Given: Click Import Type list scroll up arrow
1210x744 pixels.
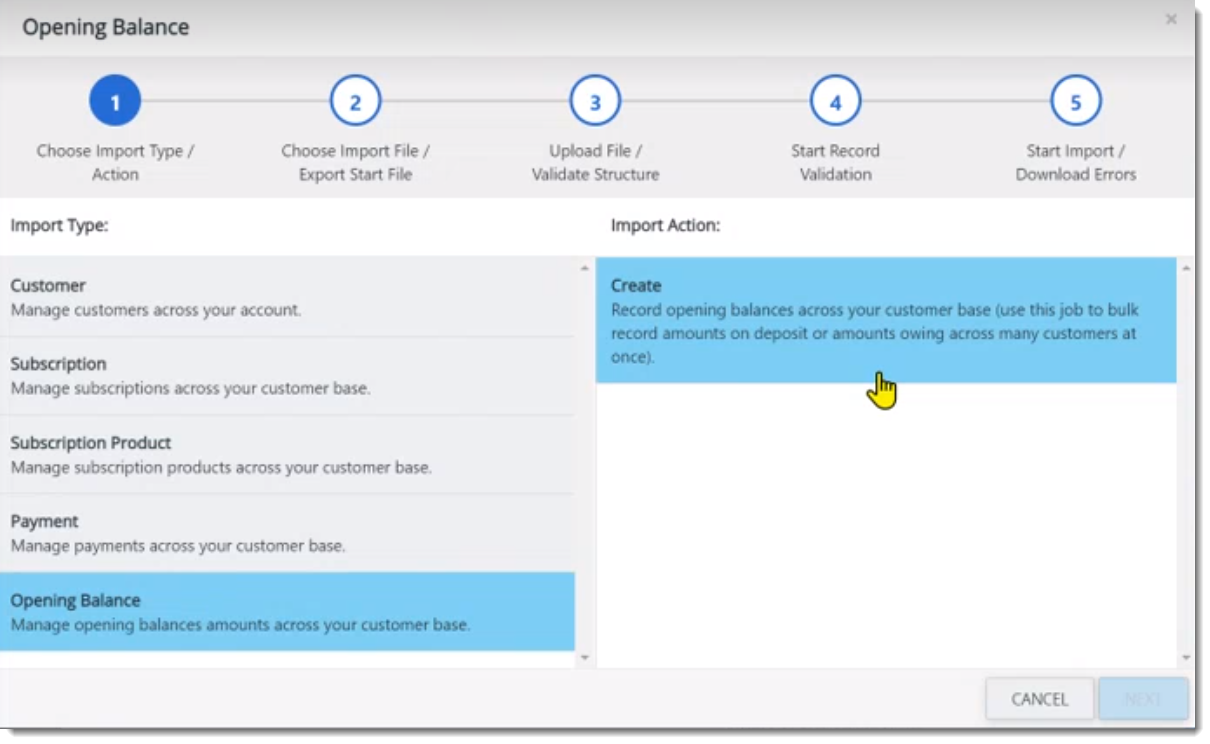Looking at the screenshot, I should point(585,268).
